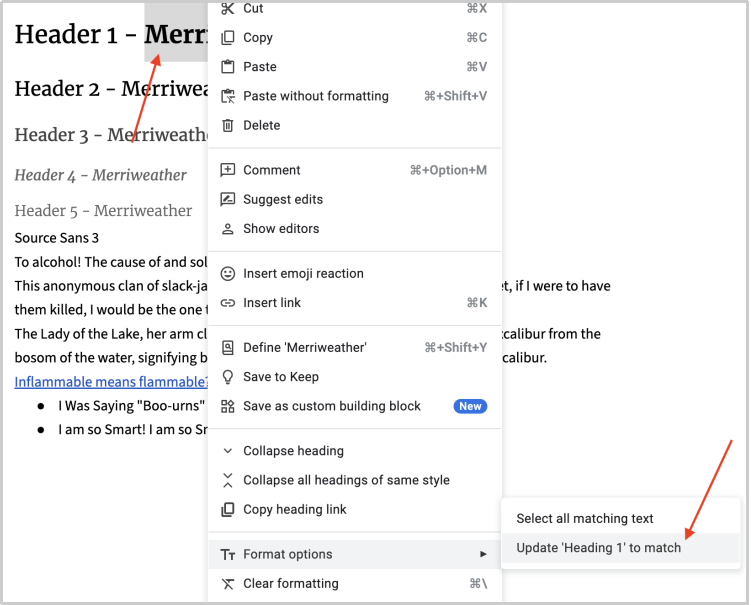Open the Inflammable means flammable link
The height and width of the screenshot is (605, 751).
pos(110,382)
